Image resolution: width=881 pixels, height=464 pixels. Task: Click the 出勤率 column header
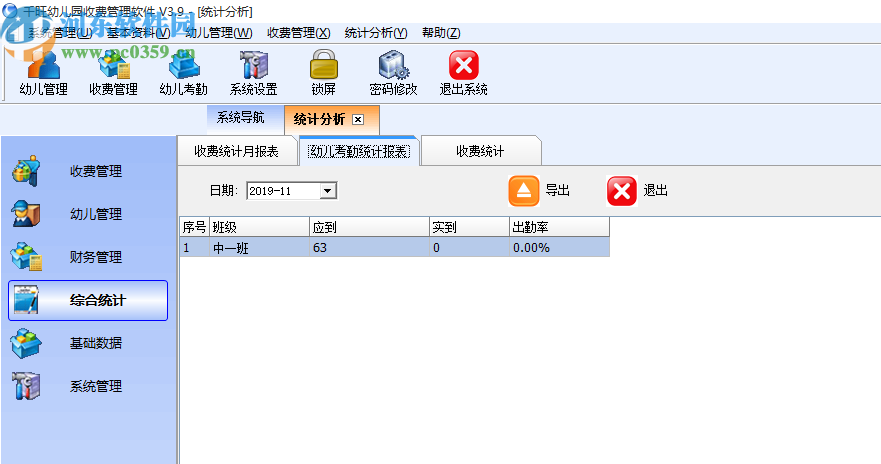click(x=559, y=227)
